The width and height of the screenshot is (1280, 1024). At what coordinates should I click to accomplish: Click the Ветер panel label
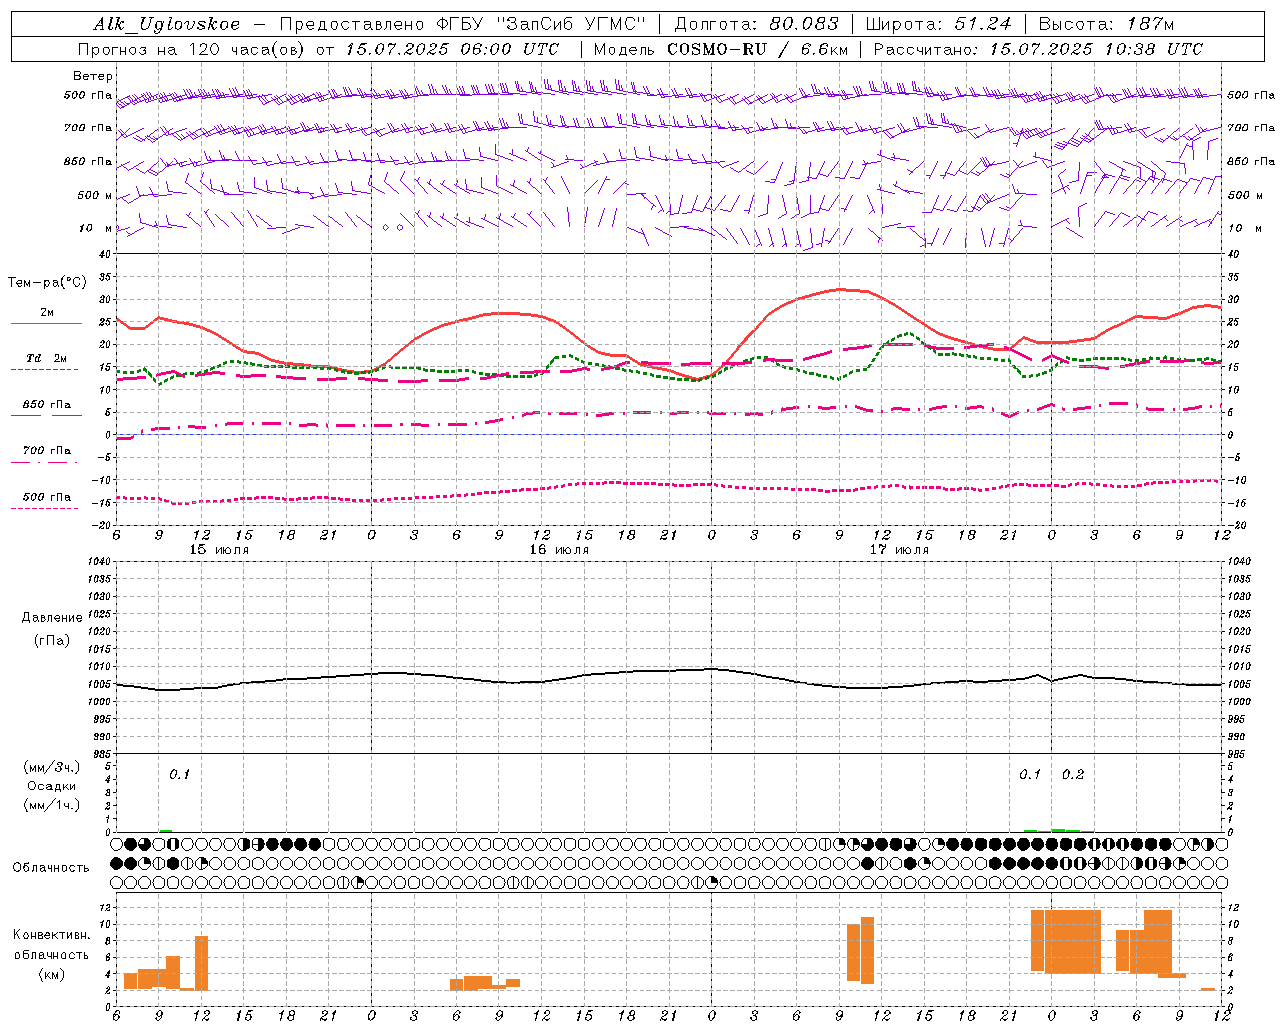coord(93,76)
